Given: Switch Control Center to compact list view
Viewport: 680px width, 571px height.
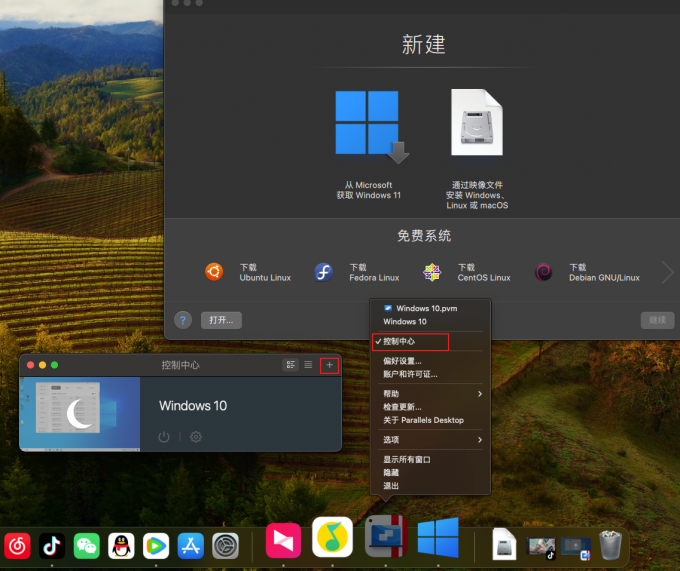Looking at the screenshot, I should [x=308, y=365].
